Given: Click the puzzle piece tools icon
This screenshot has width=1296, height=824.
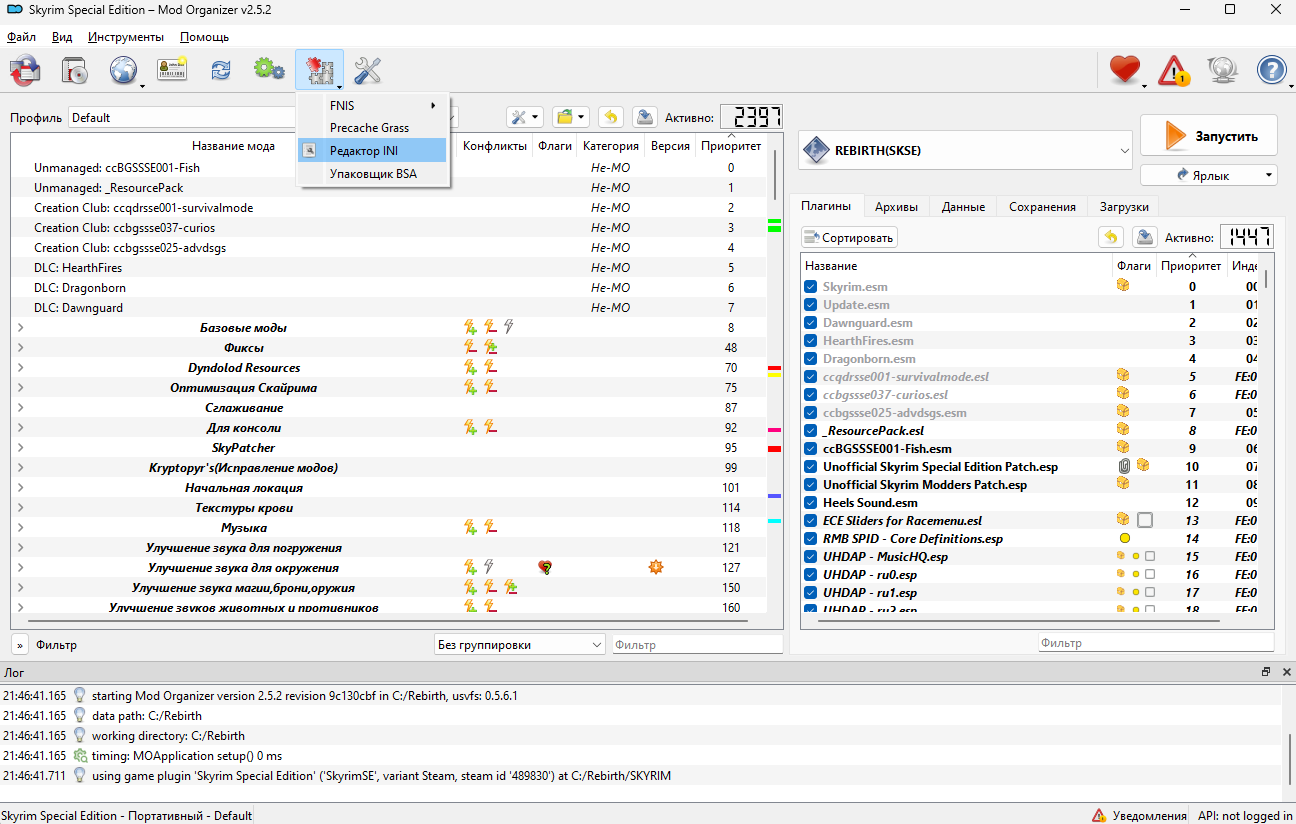Looking at the screenshot, I should click(x=319, y=70).
